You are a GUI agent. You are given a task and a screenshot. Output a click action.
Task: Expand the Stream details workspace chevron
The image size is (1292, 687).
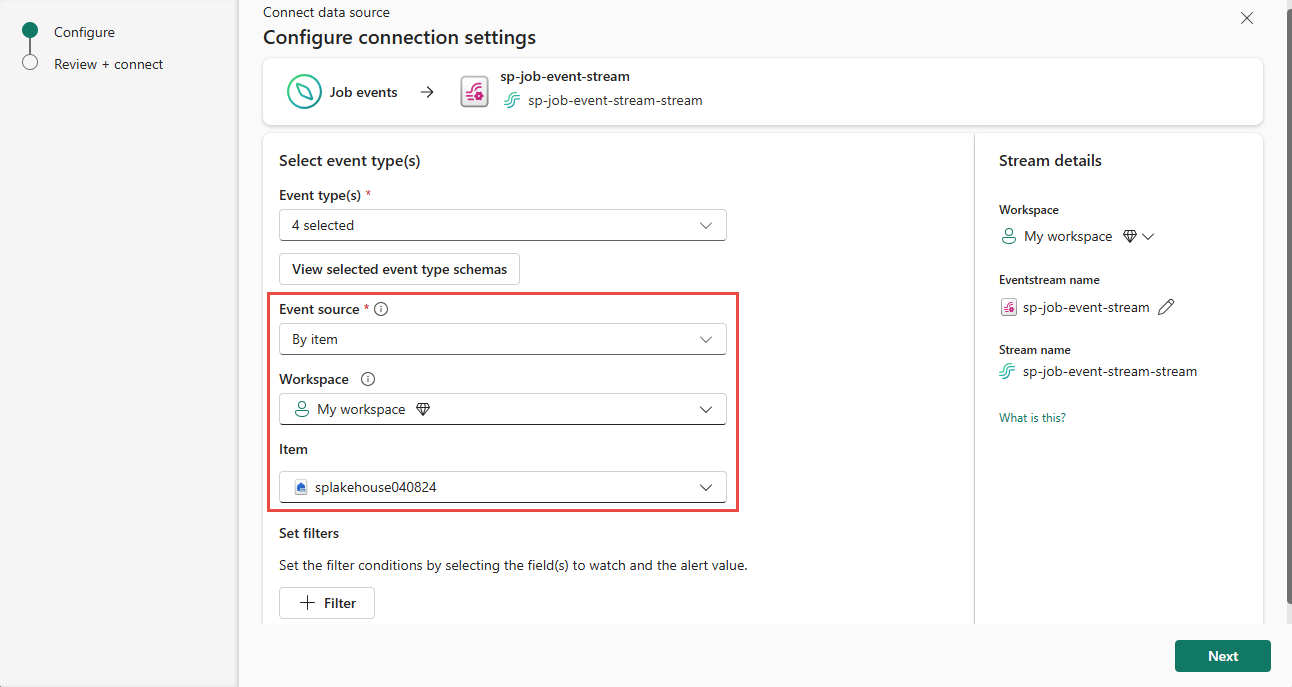click(x=1148, y=237)
